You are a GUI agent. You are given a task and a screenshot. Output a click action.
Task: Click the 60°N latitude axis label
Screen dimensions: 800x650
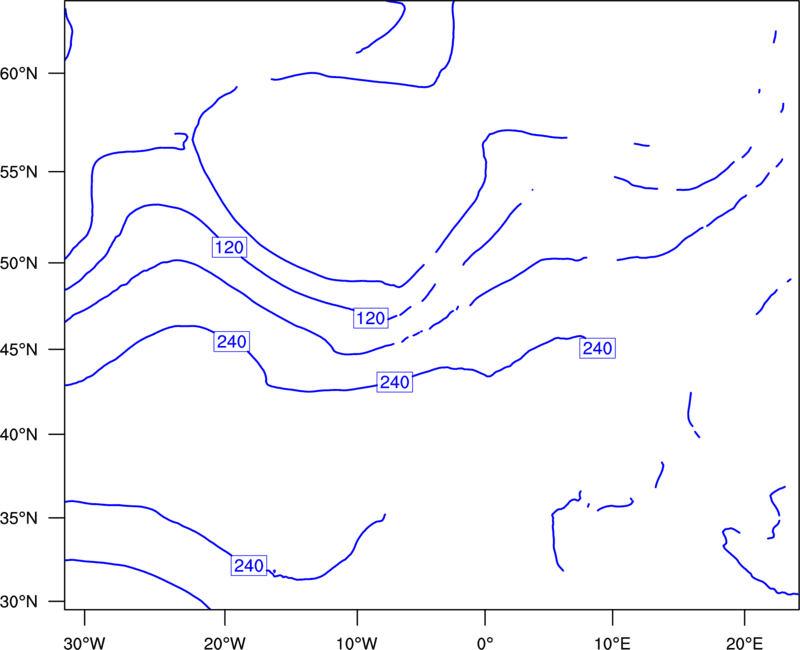[19, 74]
